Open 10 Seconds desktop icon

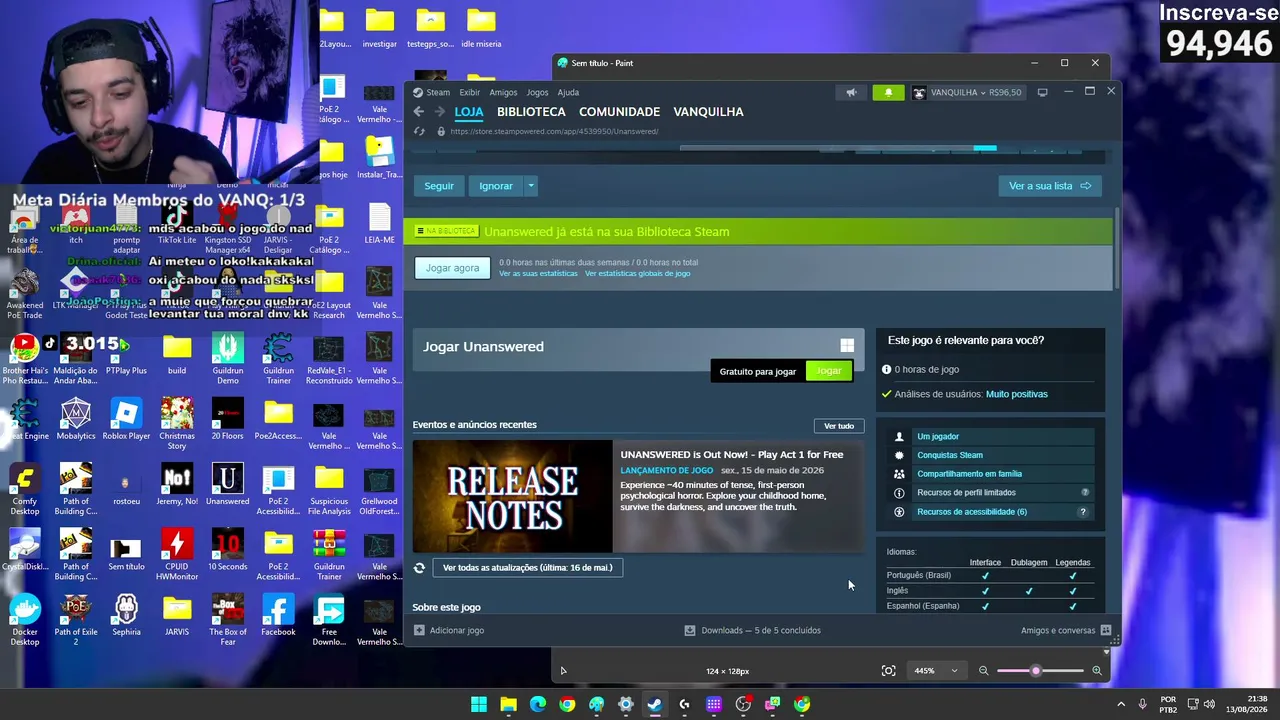point(228,551)
